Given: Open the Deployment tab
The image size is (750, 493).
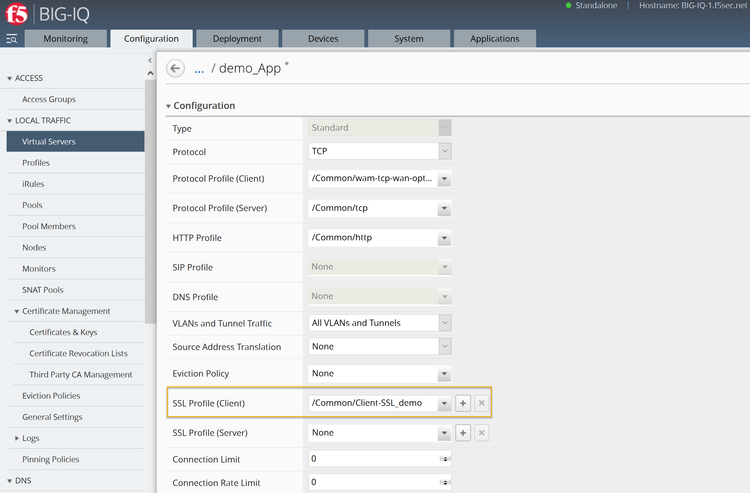Looking at the screenshot, I should pos(237,39).
